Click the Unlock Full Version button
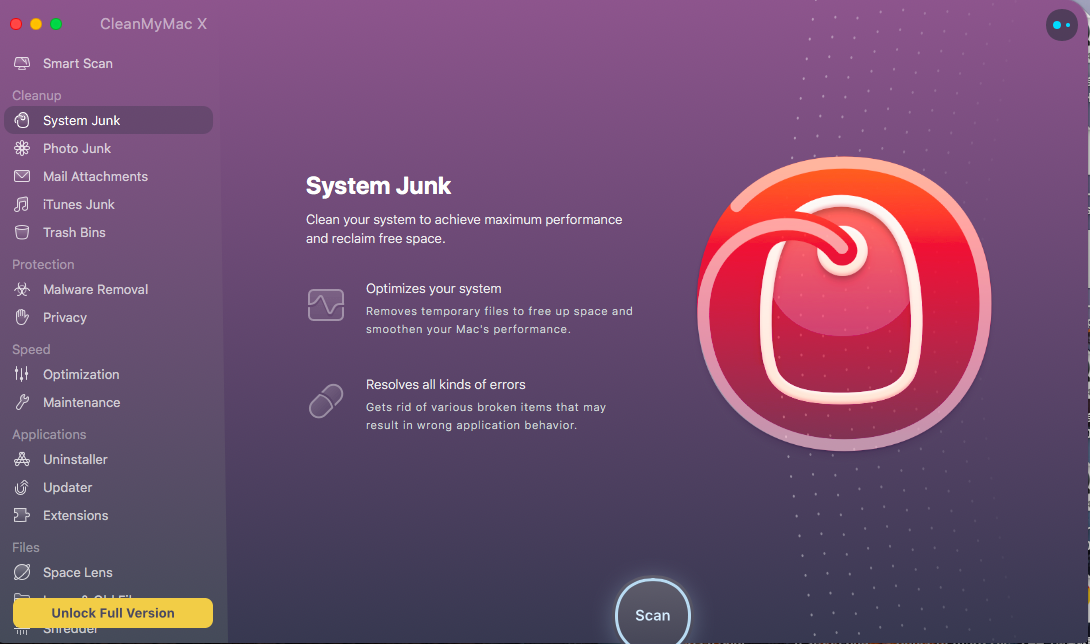The image size is (1090, 644). (113, 613)
